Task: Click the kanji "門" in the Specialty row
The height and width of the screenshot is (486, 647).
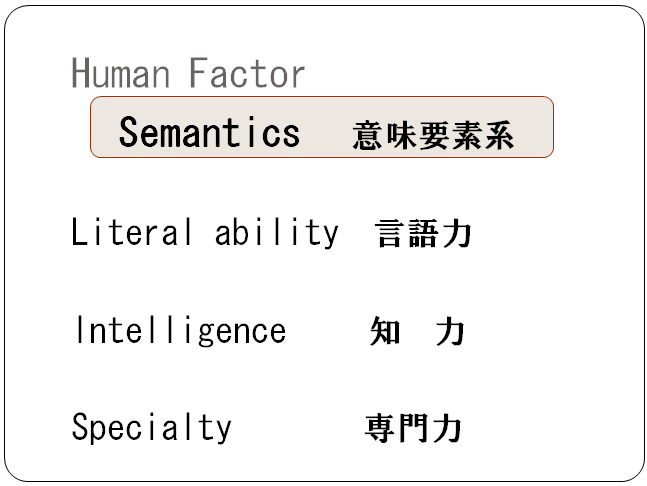Action: [x=414, y=429]
